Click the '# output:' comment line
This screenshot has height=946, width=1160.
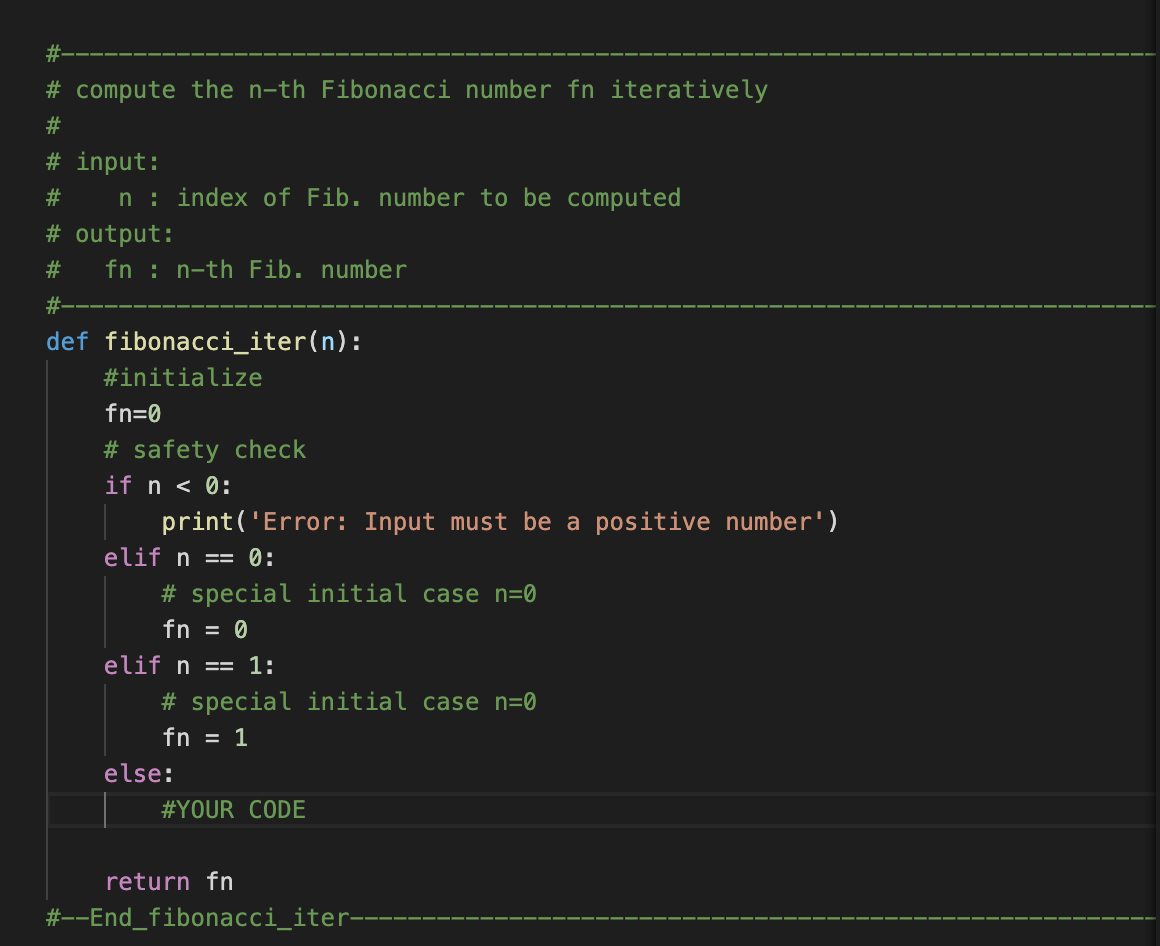coord(110,234)
